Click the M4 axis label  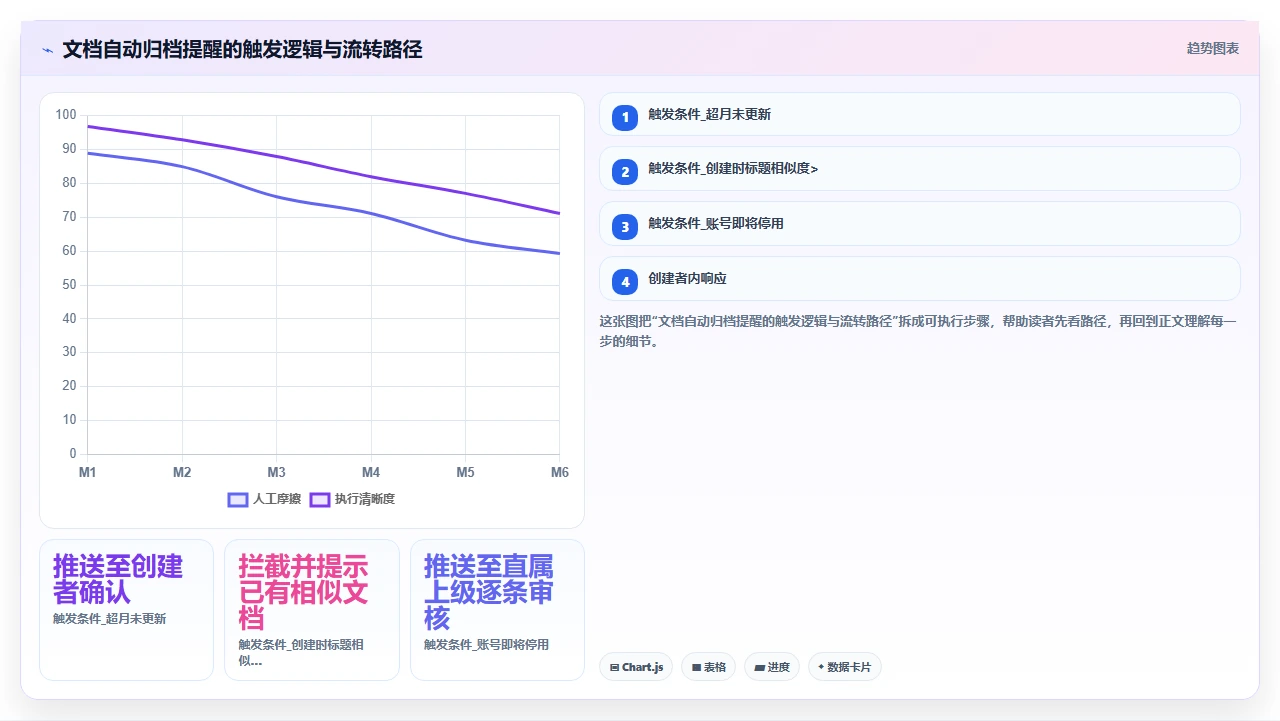(371, 472)
